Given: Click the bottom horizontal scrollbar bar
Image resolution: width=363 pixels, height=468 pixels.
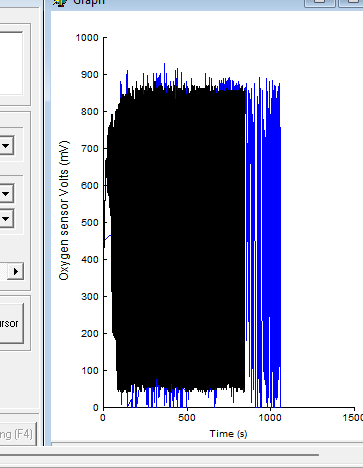Looking at the screenshot, I should coord(159,455).
